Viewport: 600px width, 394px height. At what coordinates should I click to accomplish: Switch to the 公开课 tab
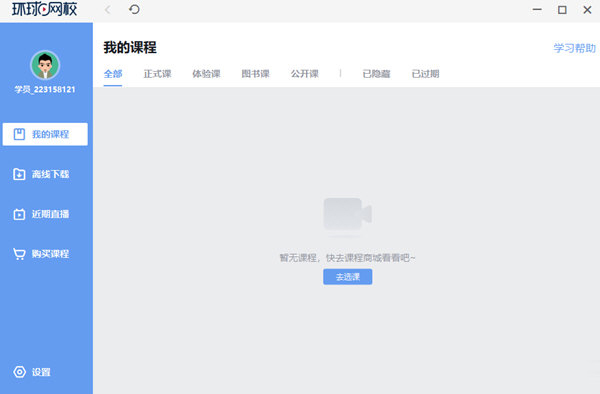tap(305, 74)
